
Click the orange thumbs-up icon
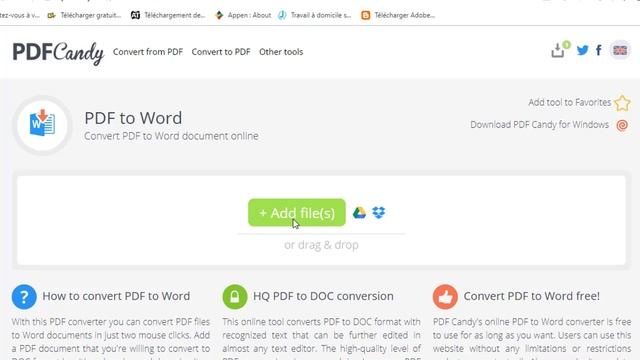point(445,297)
